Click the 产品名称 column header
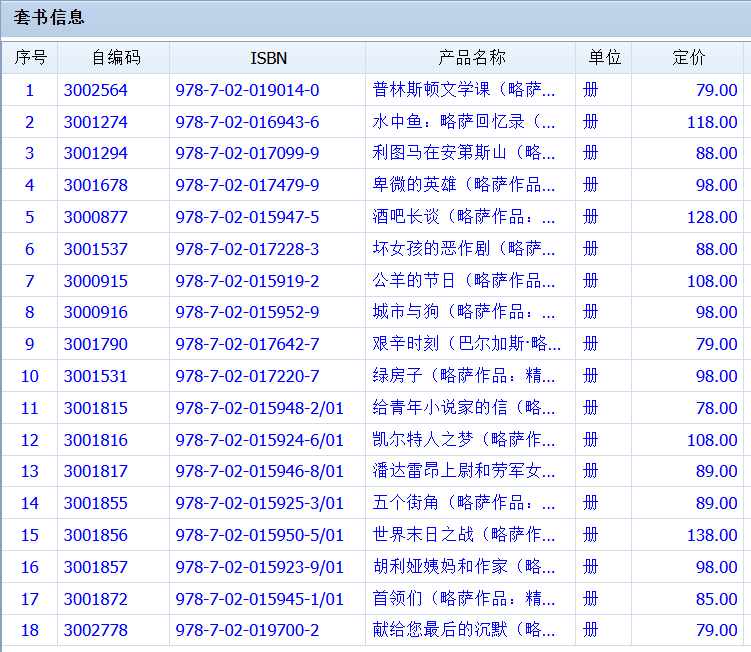Image resolution: width=751 pixels, height=652 pixels. (x=470, y=58)
